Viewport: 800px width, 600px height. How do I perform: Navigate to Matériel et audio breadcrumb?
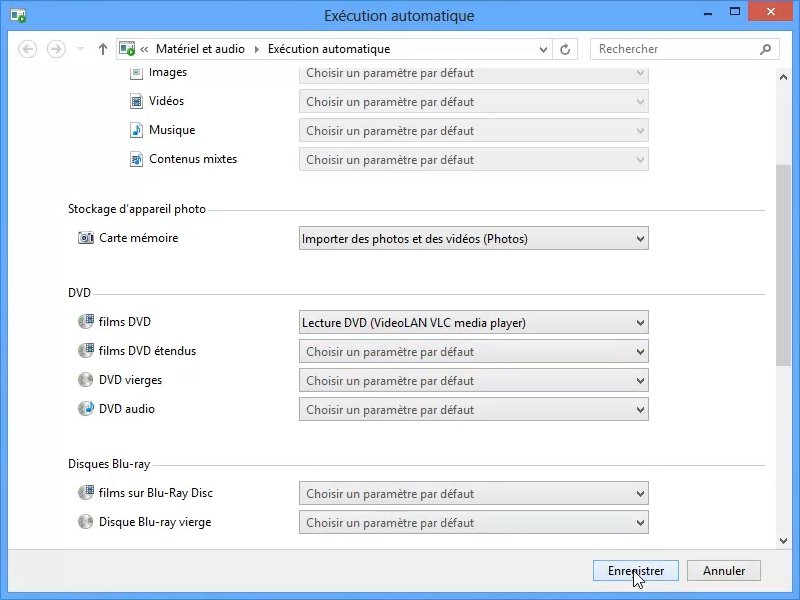[x=201, y=49]
